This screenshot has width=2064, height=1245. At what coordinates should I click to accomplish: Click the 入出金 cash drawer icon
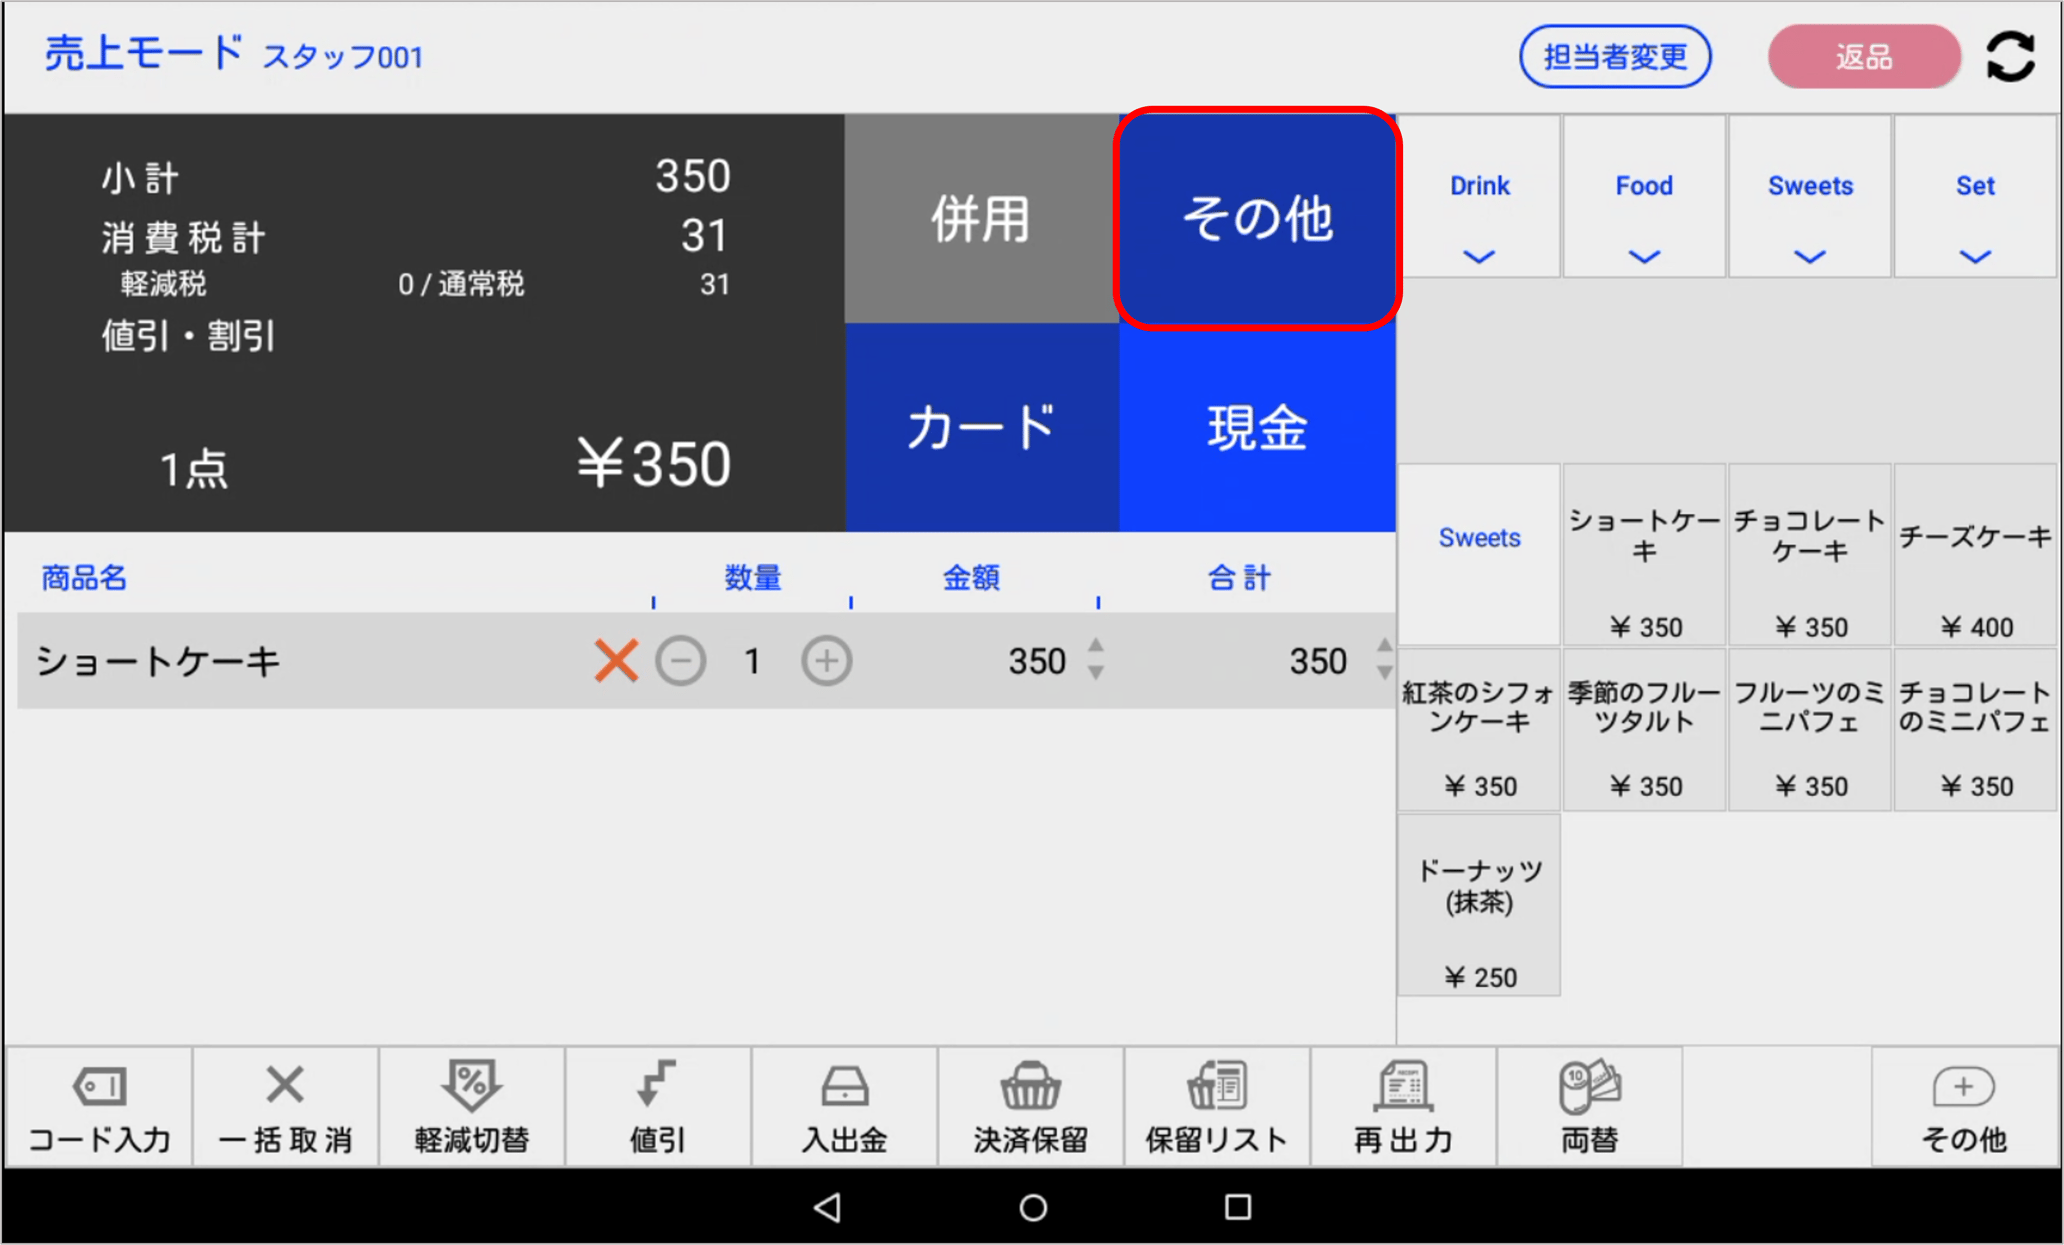click(x=843, y=1106)
